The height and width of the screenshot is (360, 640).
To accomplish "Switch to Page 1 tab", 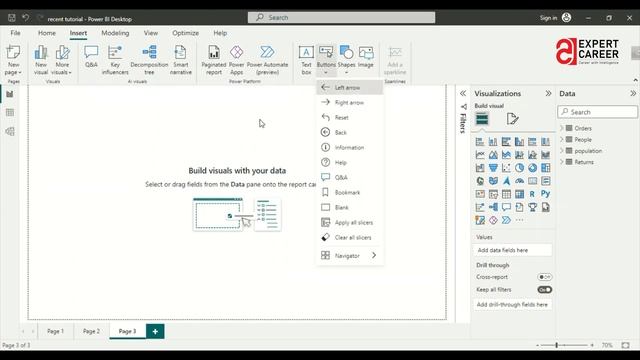I will (x=56, y=331).
